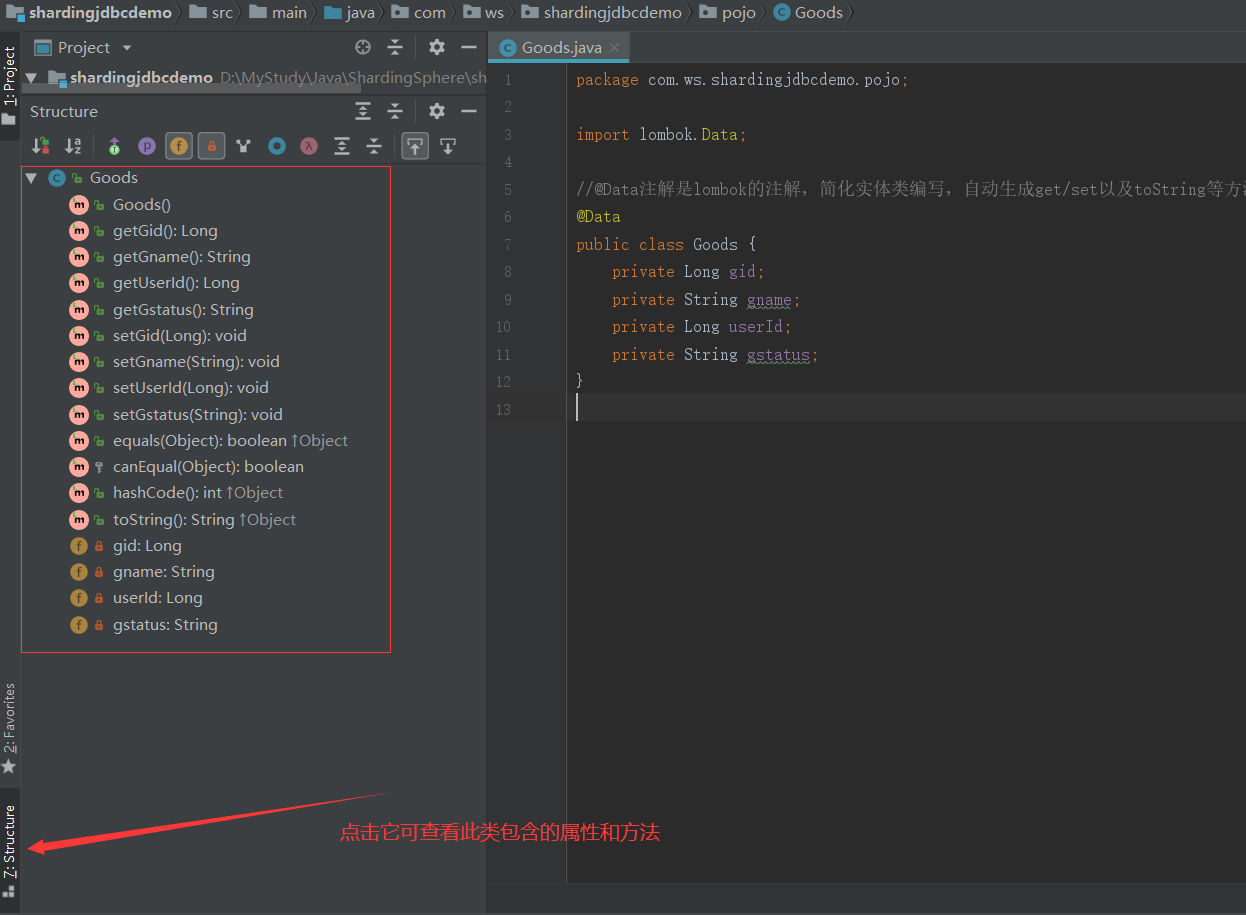The width and height of the screenshot is (1246, 915).
Task: Click shardingjdbcdemo root in breadcrumb bar
Action: point(89,13)
